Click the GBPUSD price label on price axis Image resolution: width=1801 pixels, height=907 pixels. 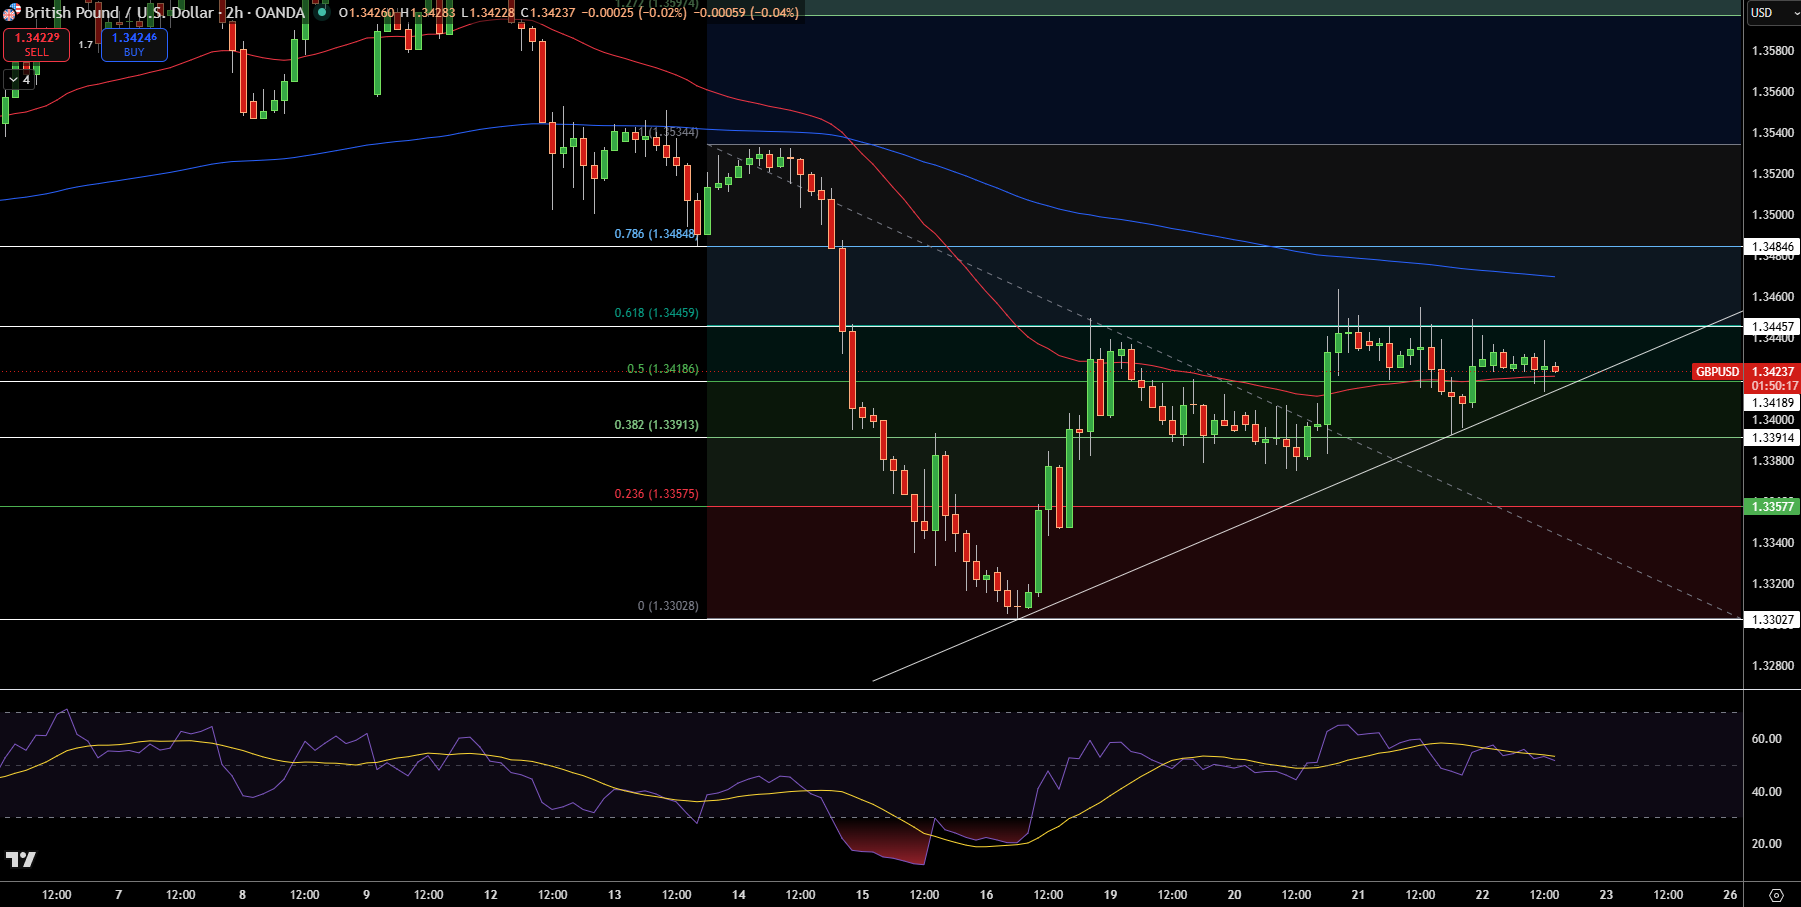coord(1717,372)
